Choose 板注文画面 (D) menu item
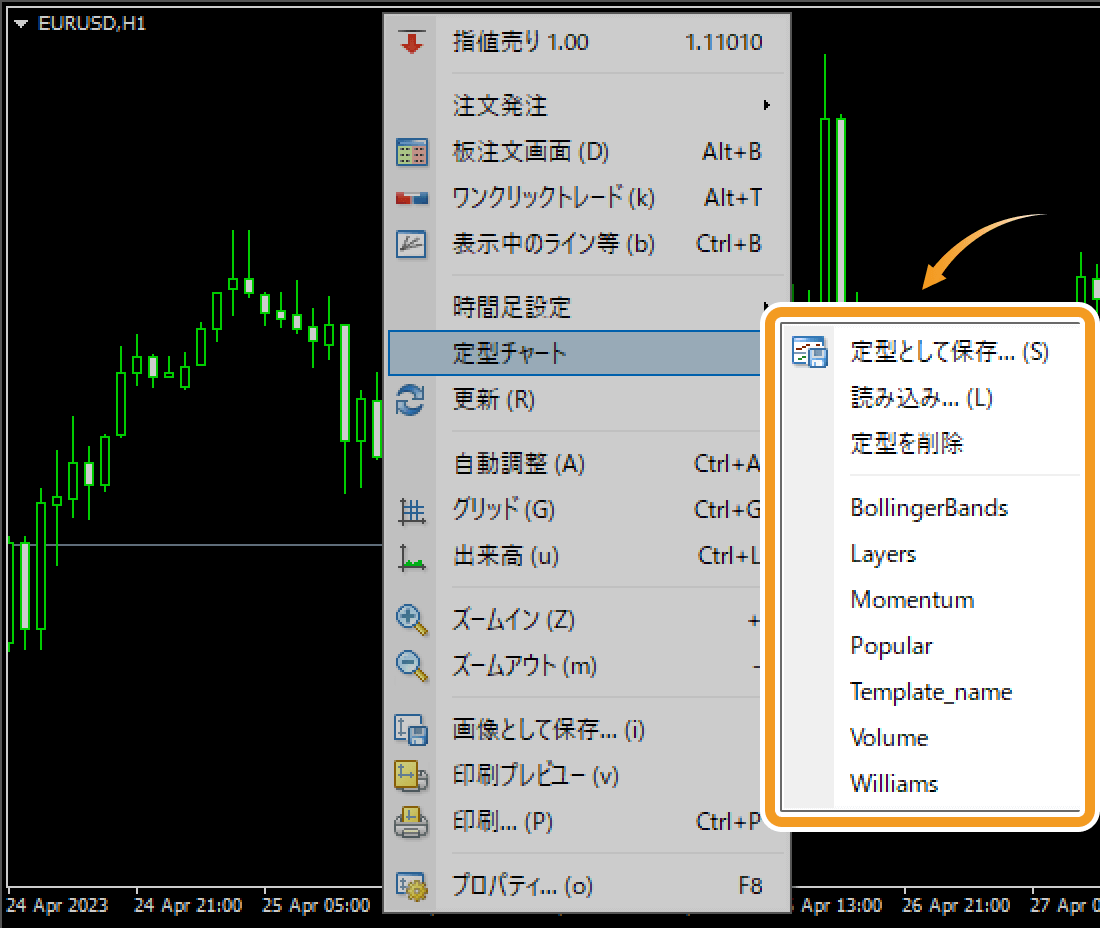The image size is (1100, 928). 588,152
